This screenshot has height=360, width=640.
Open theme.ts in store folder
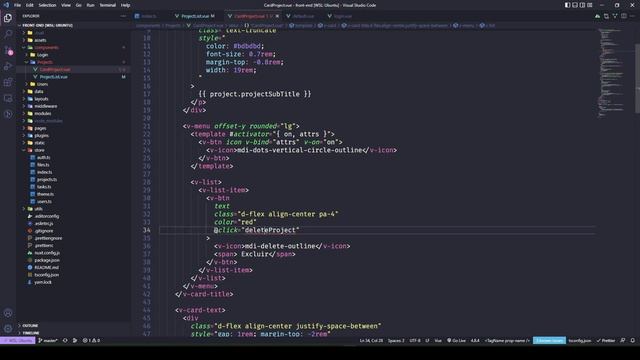pos(45,194)
